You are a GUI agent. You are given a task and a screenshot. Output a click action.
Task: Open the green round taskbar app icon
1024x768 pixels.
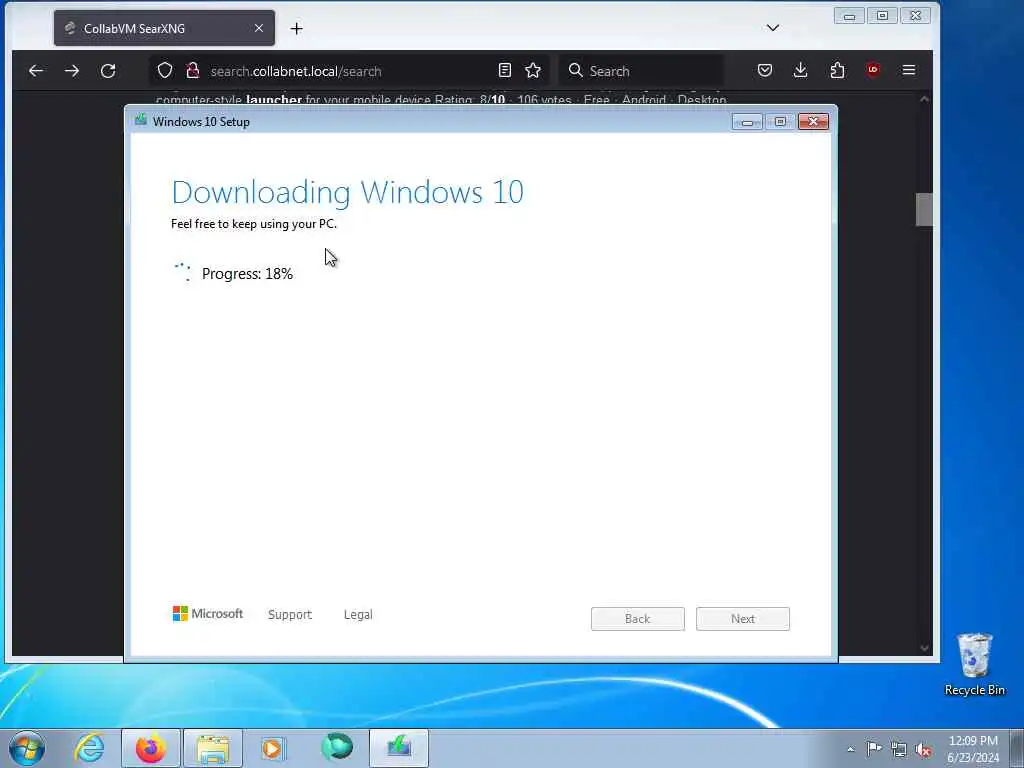click(337, 748)
